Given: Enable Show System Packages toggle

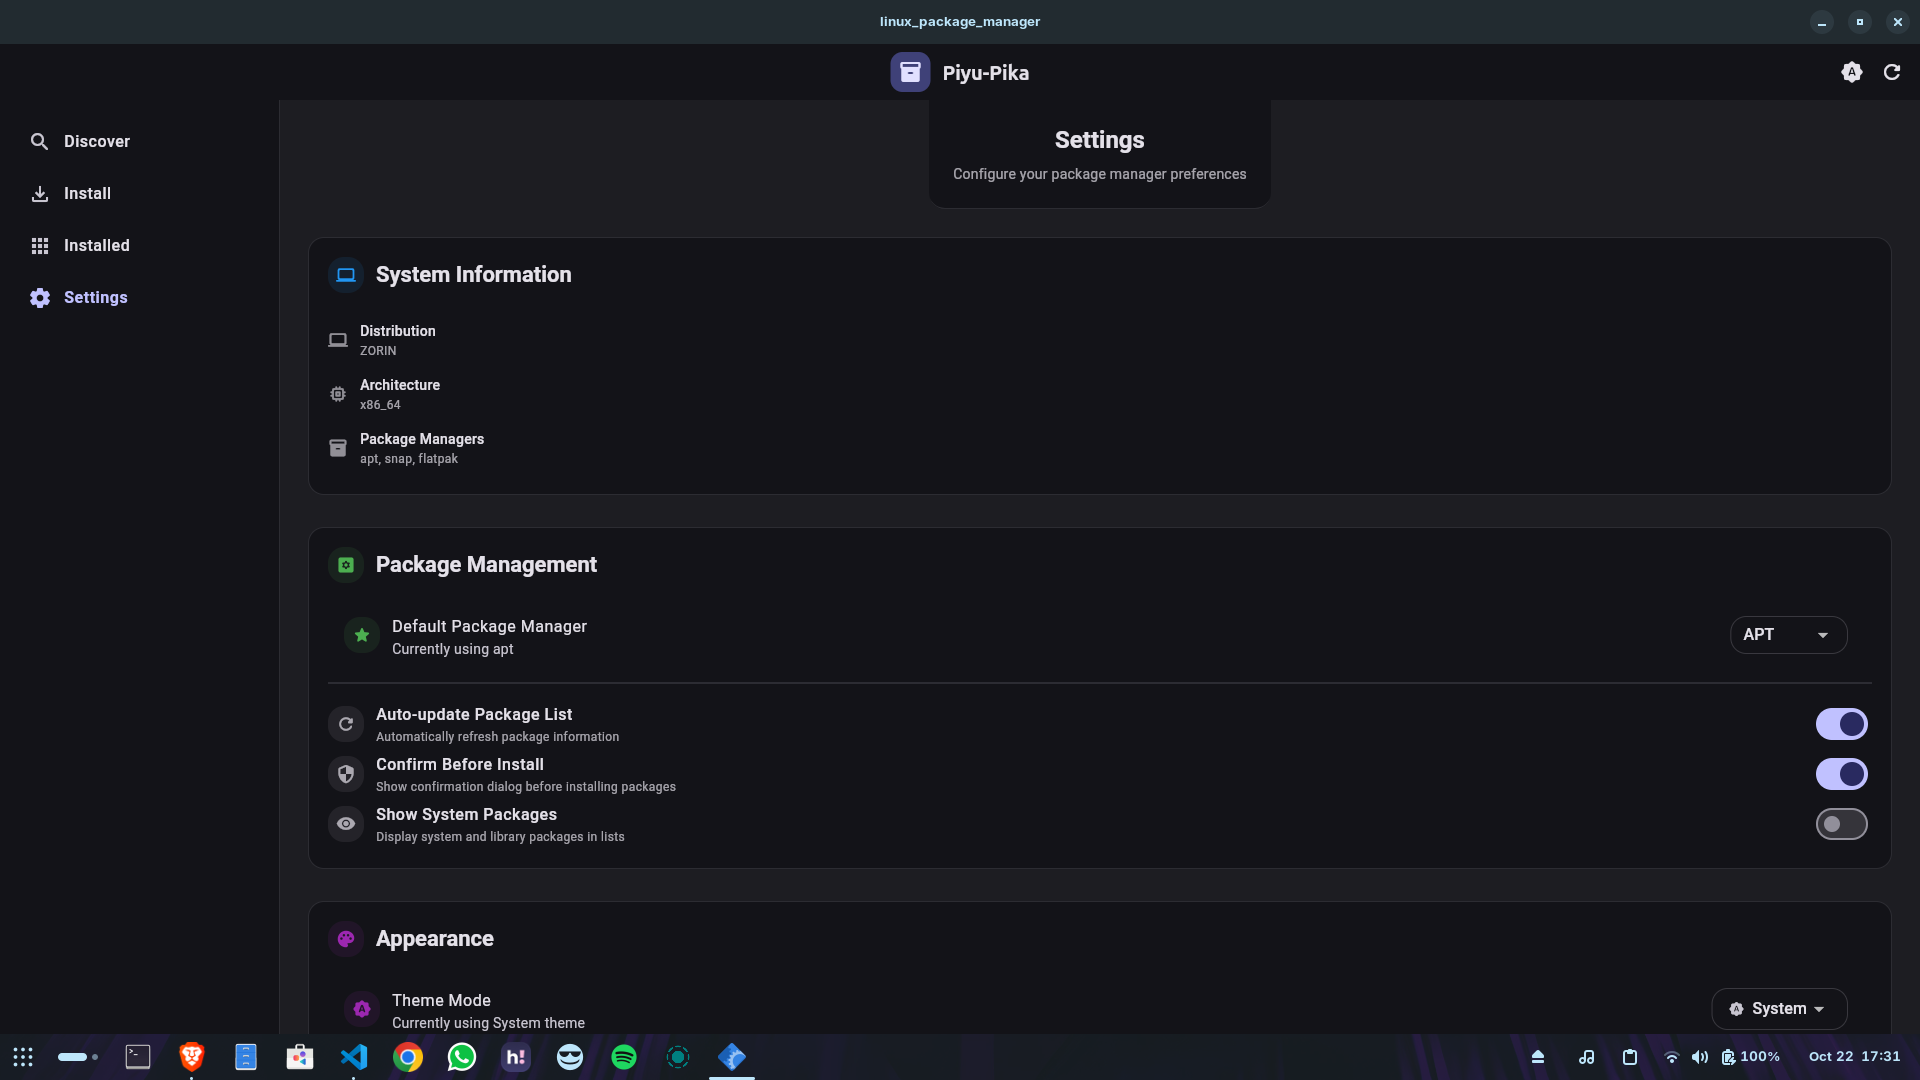Looking at the screenshot, I should 1841,824.
